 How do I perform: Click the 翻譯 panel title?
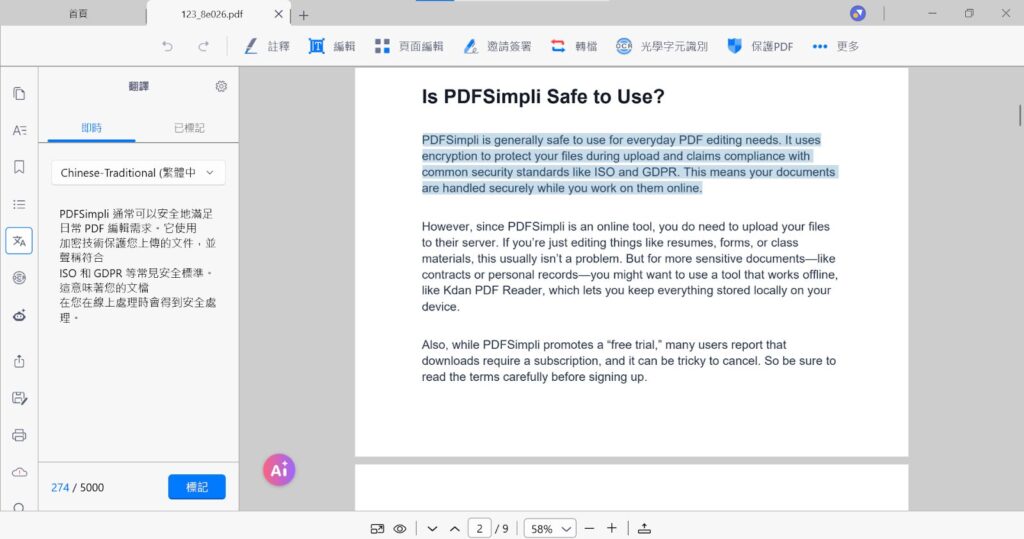pyautogui.click(x=138, y=86)
